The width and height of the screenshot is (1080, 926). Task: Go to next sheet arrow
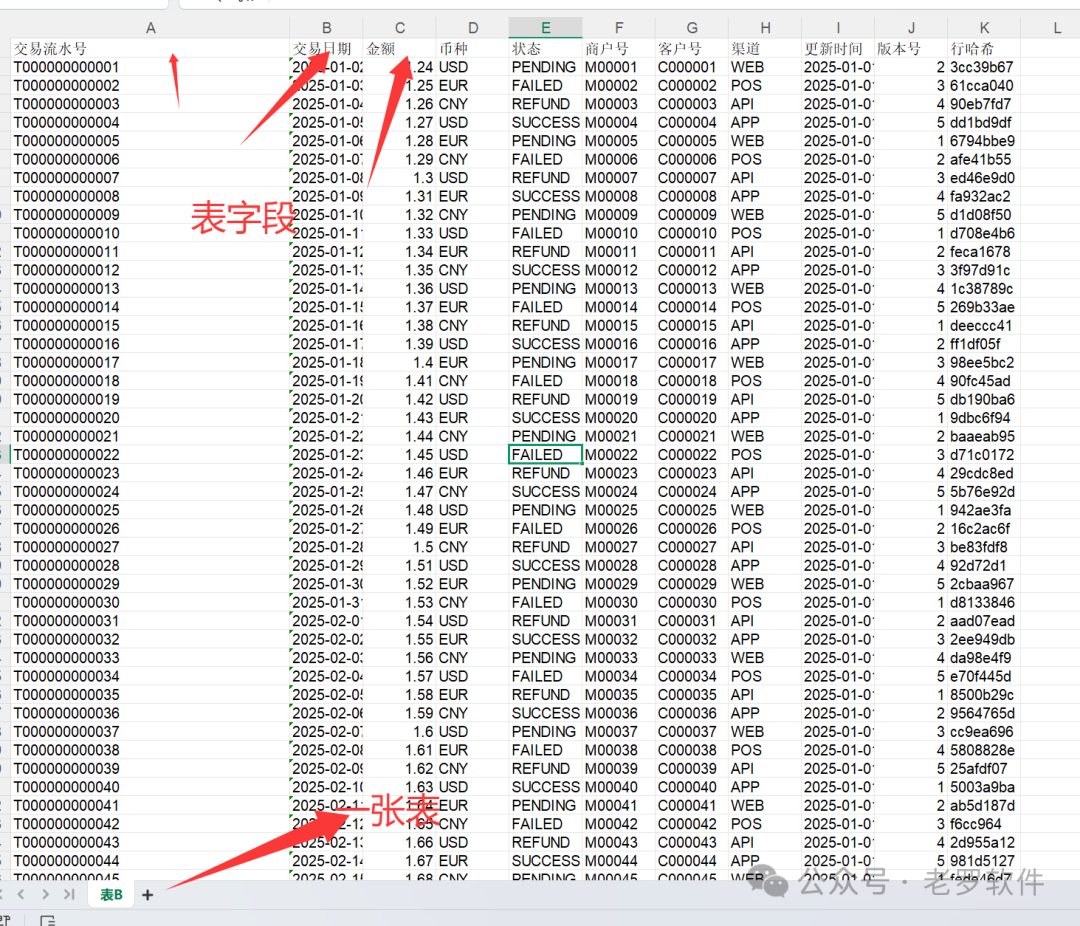[45, 894]
